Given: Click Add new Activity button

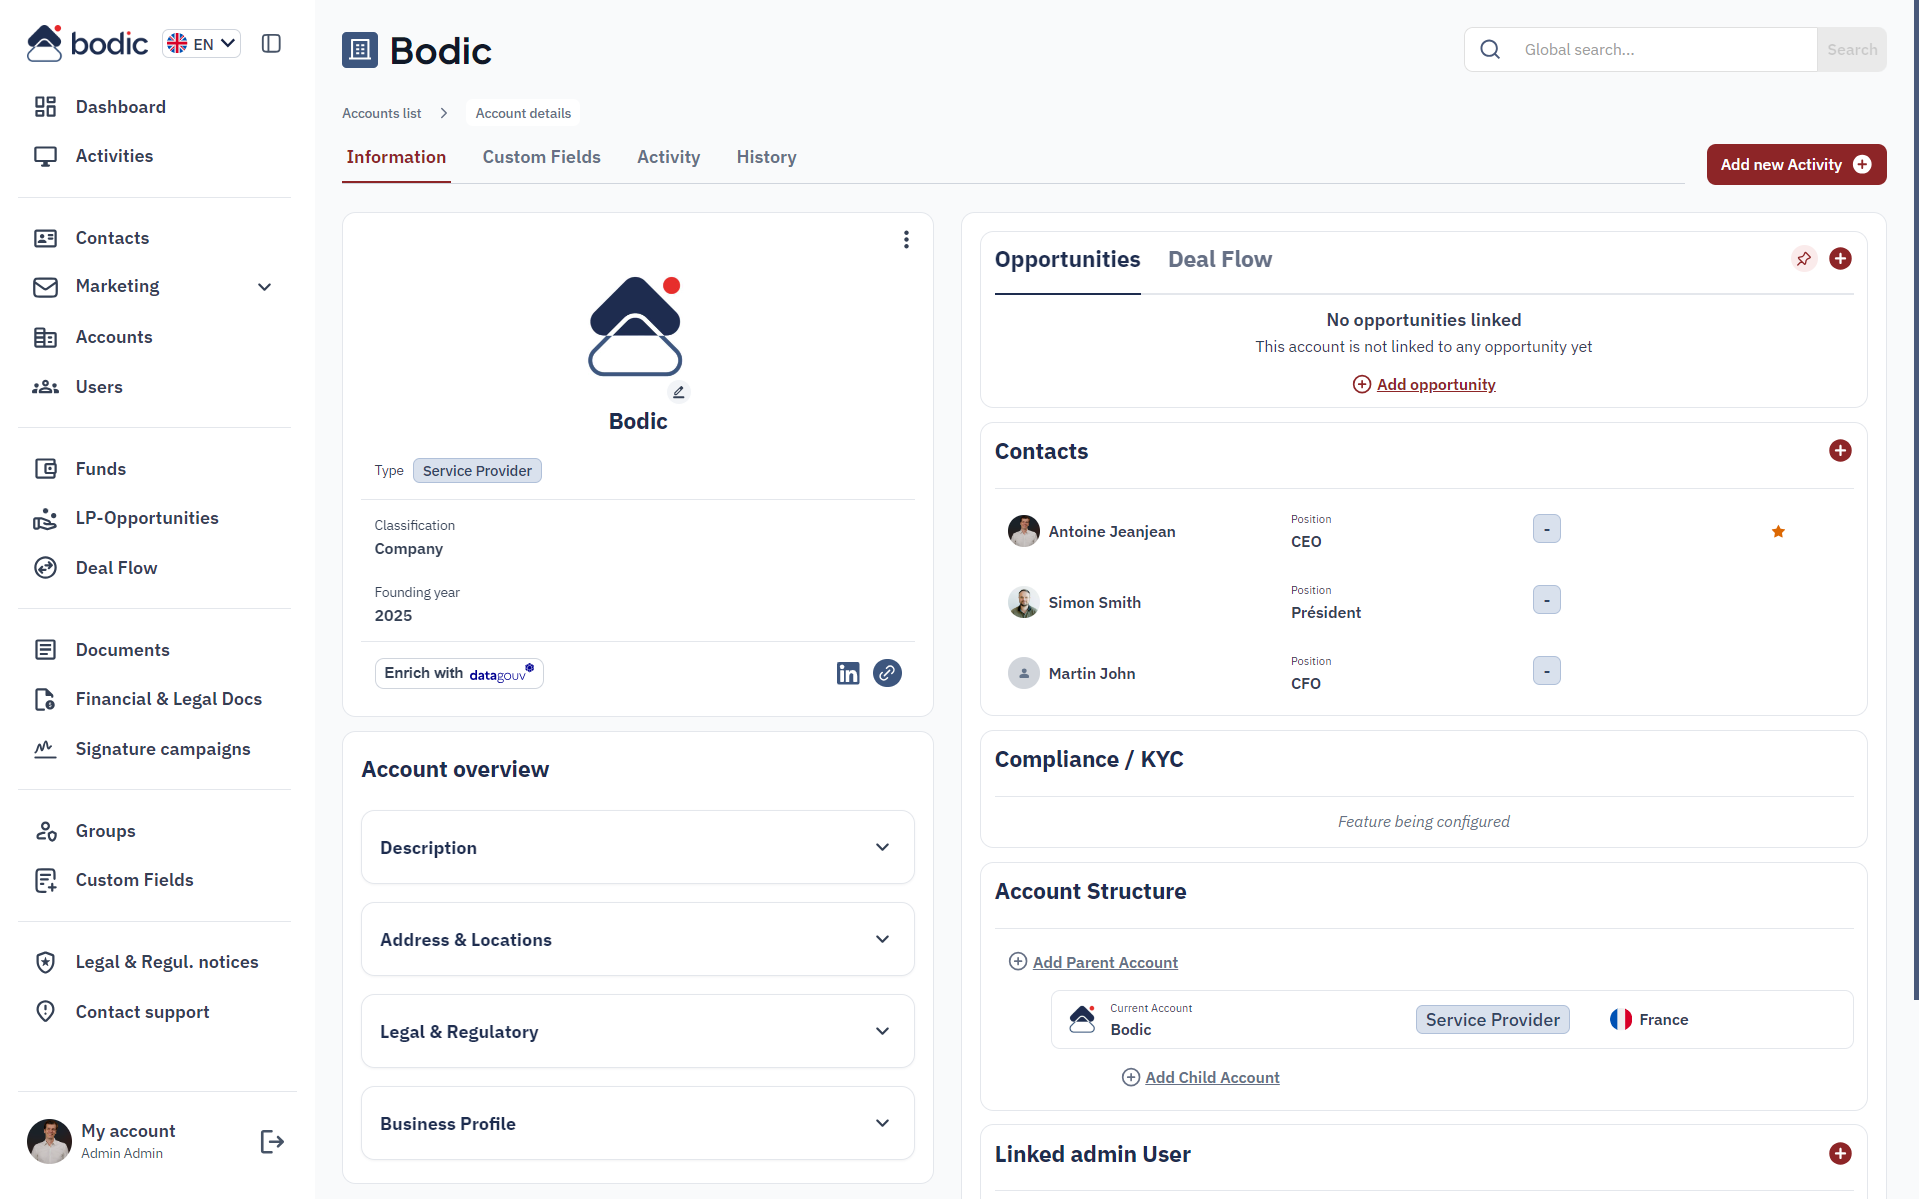Looking at the screenshot, I should coord(1796,164).
